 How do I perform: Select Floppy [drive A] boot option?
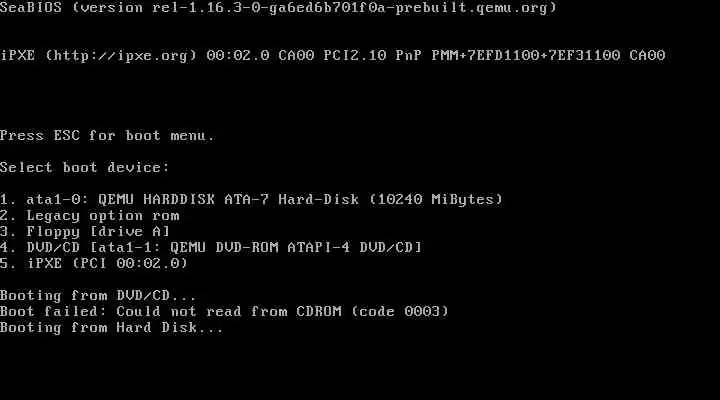[85, 231]
